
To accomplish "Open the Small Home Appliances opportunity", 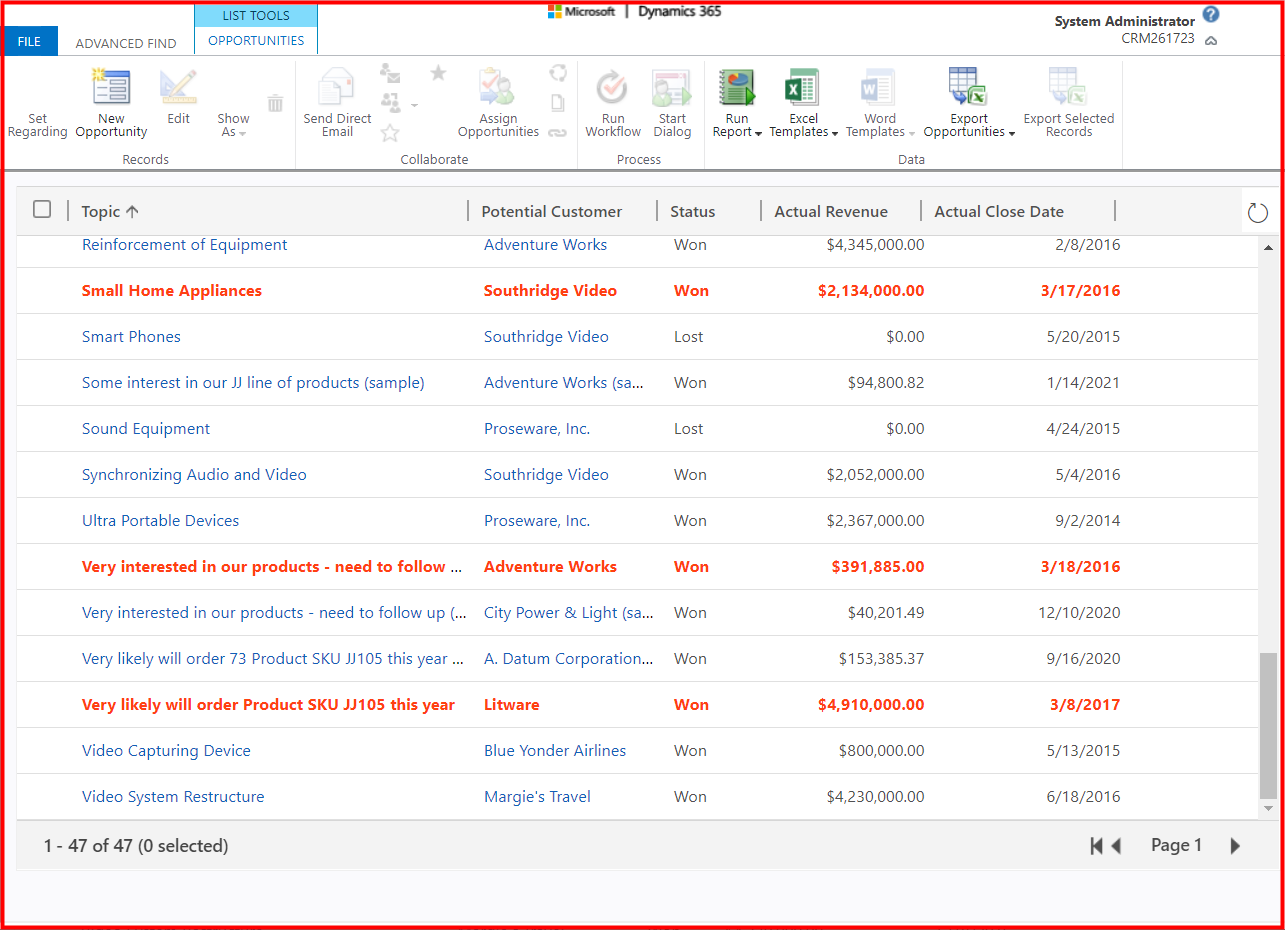I will [172, 290].
